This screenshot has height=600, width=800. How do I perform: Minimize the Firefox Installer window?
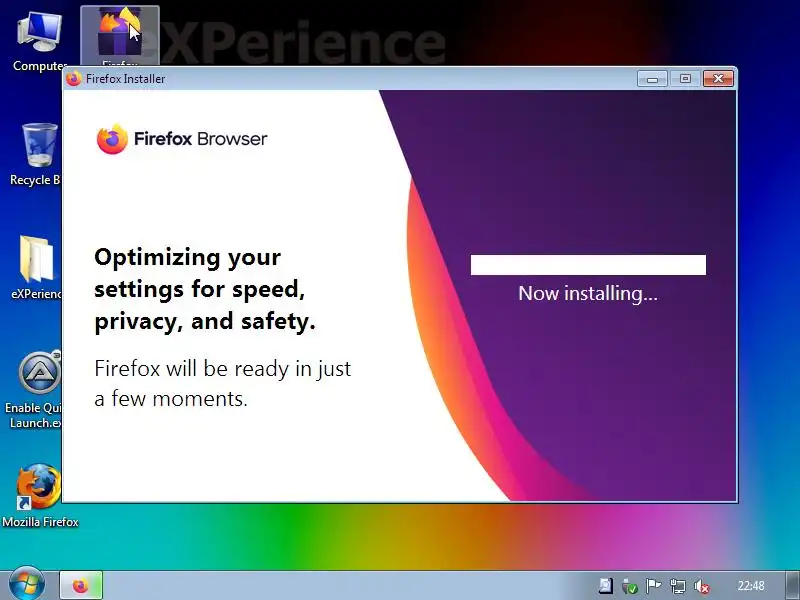pos(652,79)
